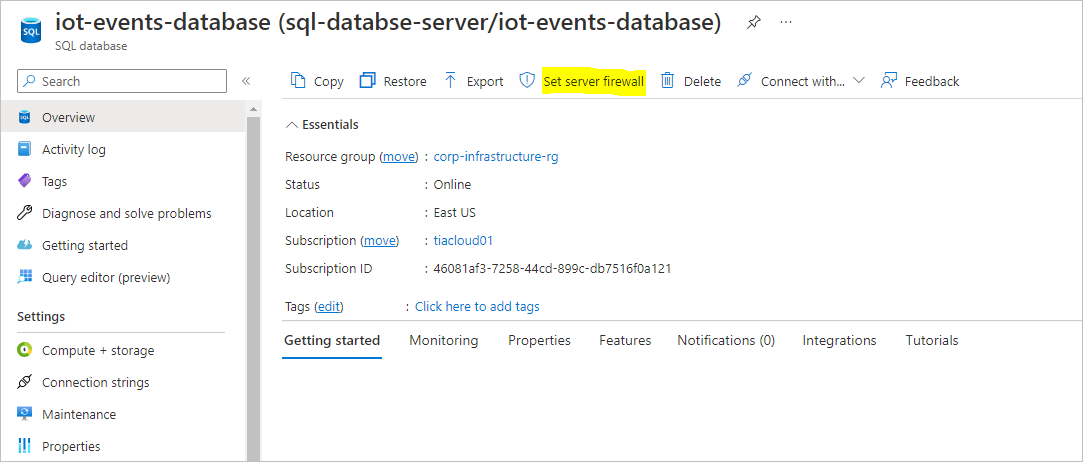Click the Feedback person icon
This screenshot has width=1083, height=462.
click(888, 81)
